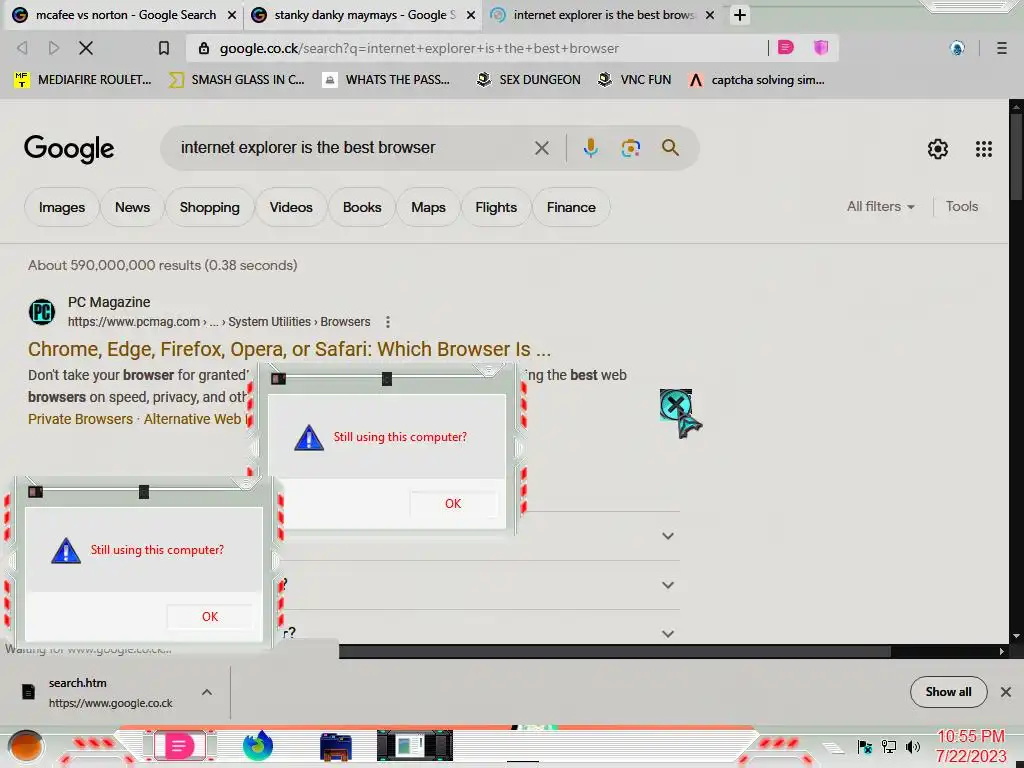The width and height of the screenshot is (1024, 768).
Task: Click the vertical scrollbar thumb
Action: pyautogui.click(x=1016, y=157)
